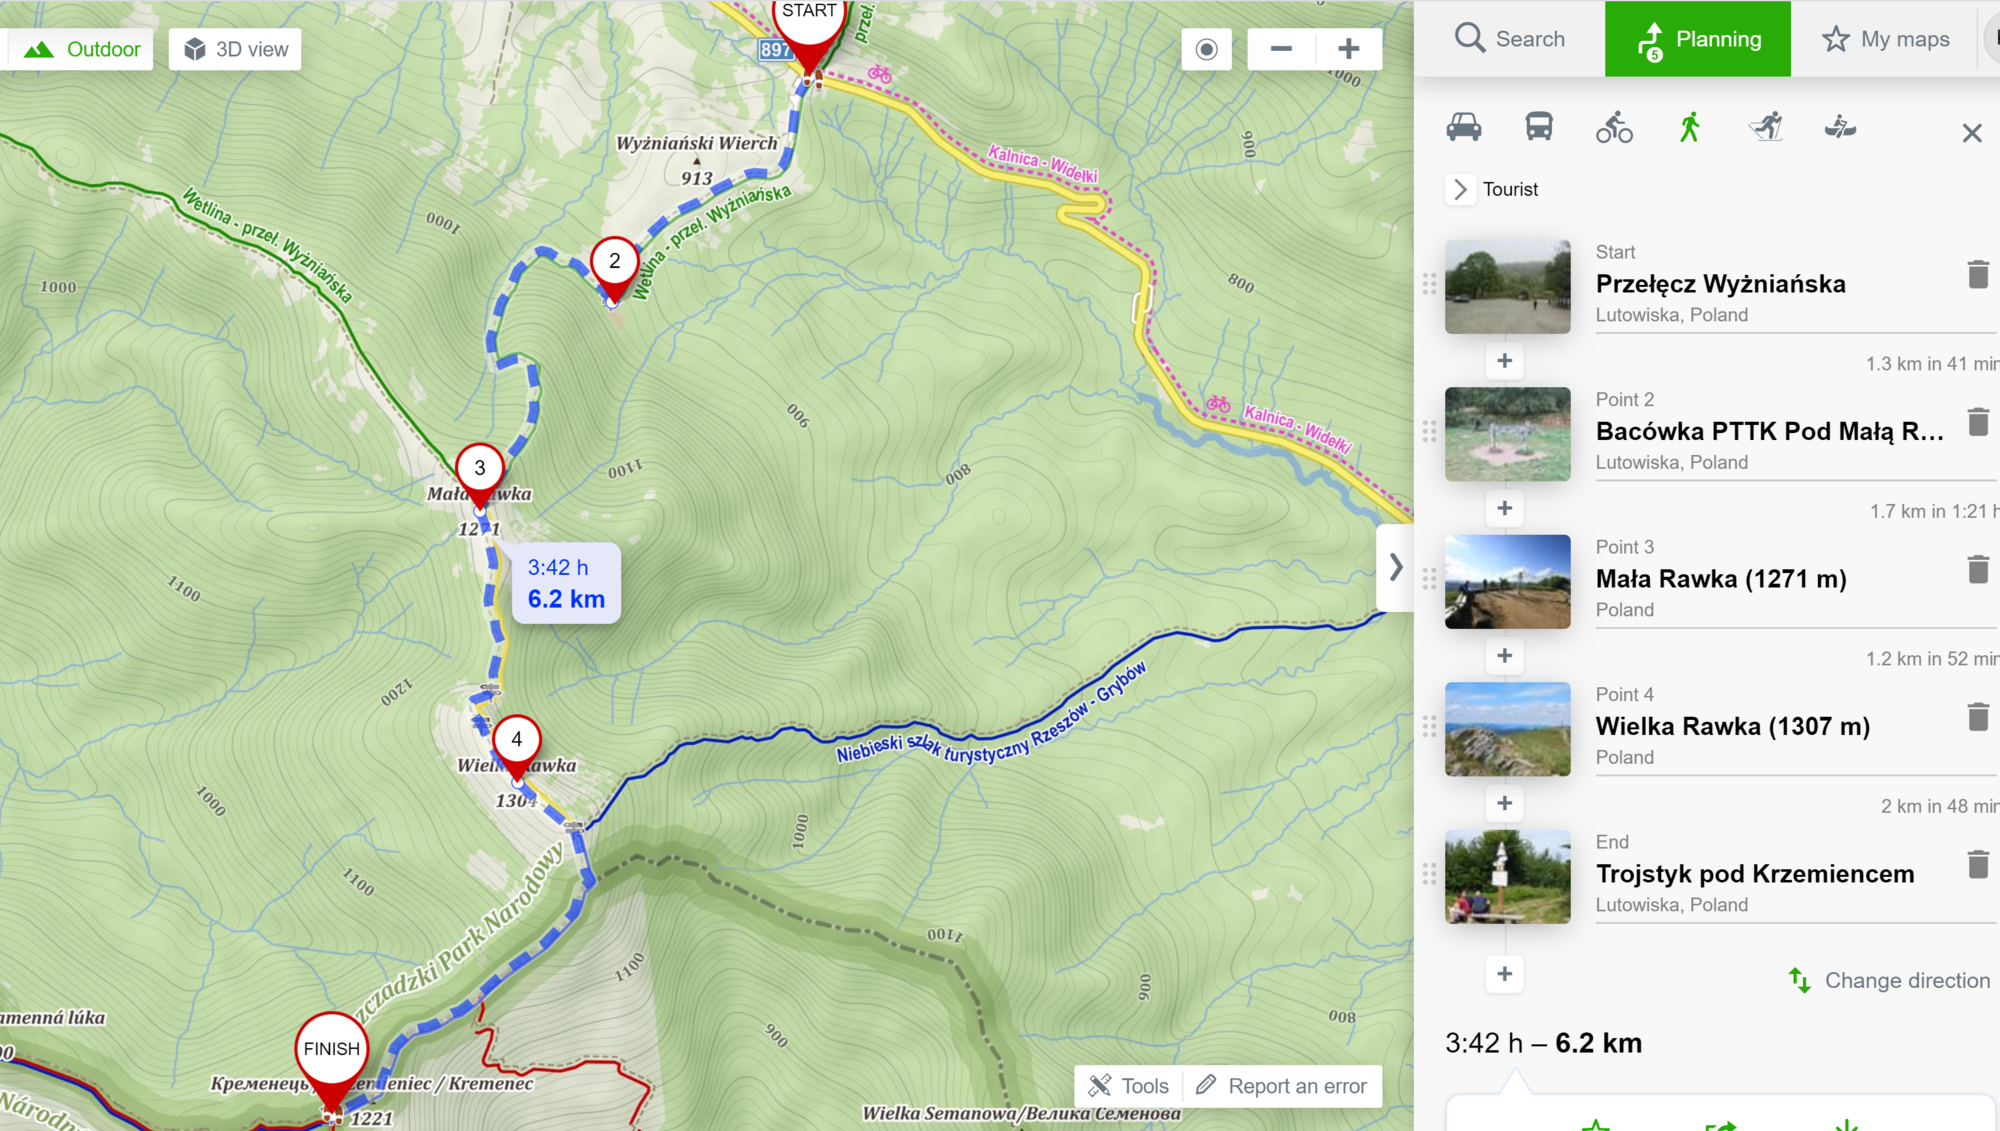Zoom in the map with plus
The image size is (2000, 1131).
(1348, 49)
